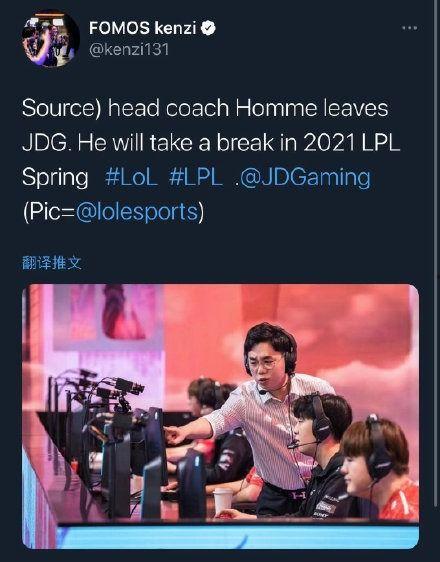
Task: Visit the @lolesports mention
Action: [137, 212]
